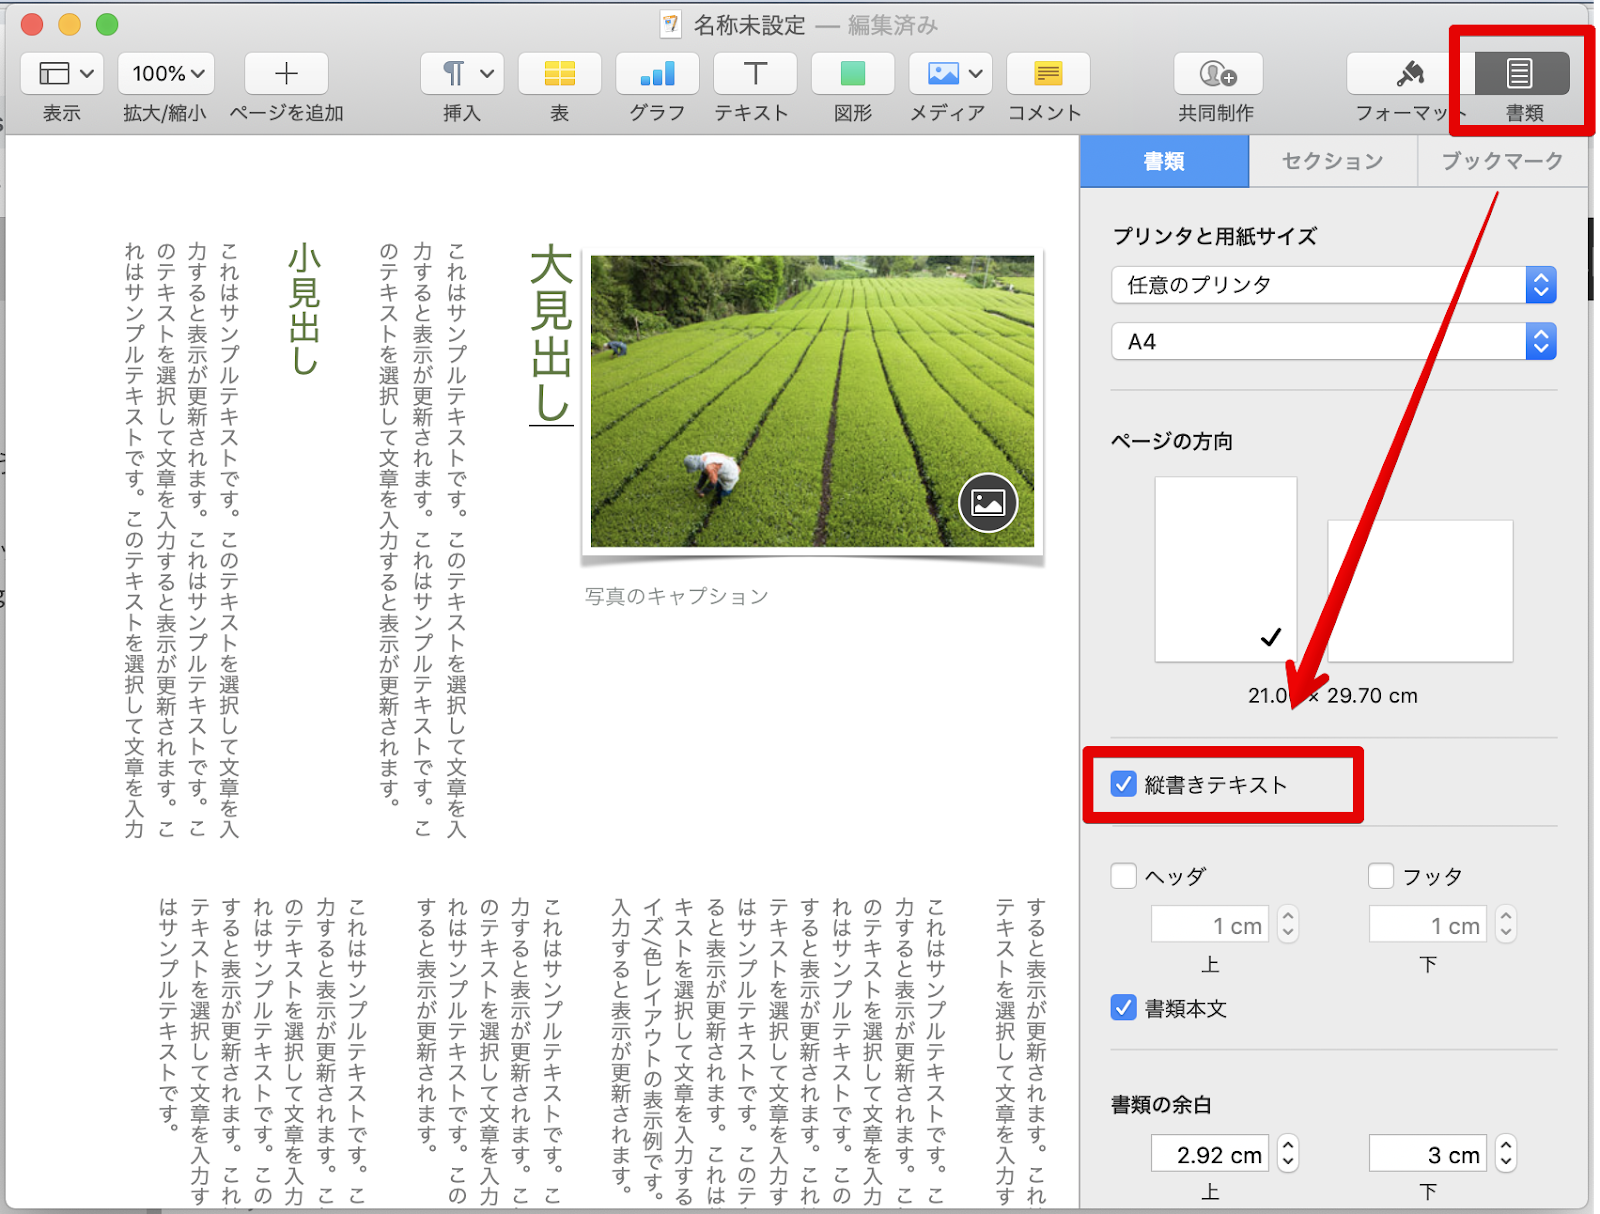Adjust the header 上 distance stepper
This screenshot has height=1214, width=1600.
point(1288,925)
